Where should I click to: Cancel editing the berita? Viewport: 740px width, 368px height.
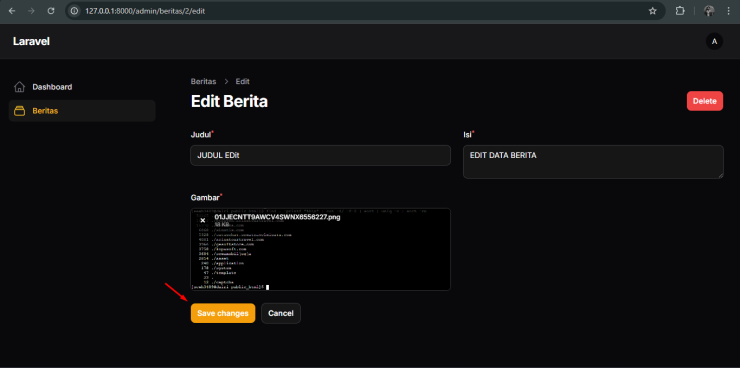click(x=281, y=313)
